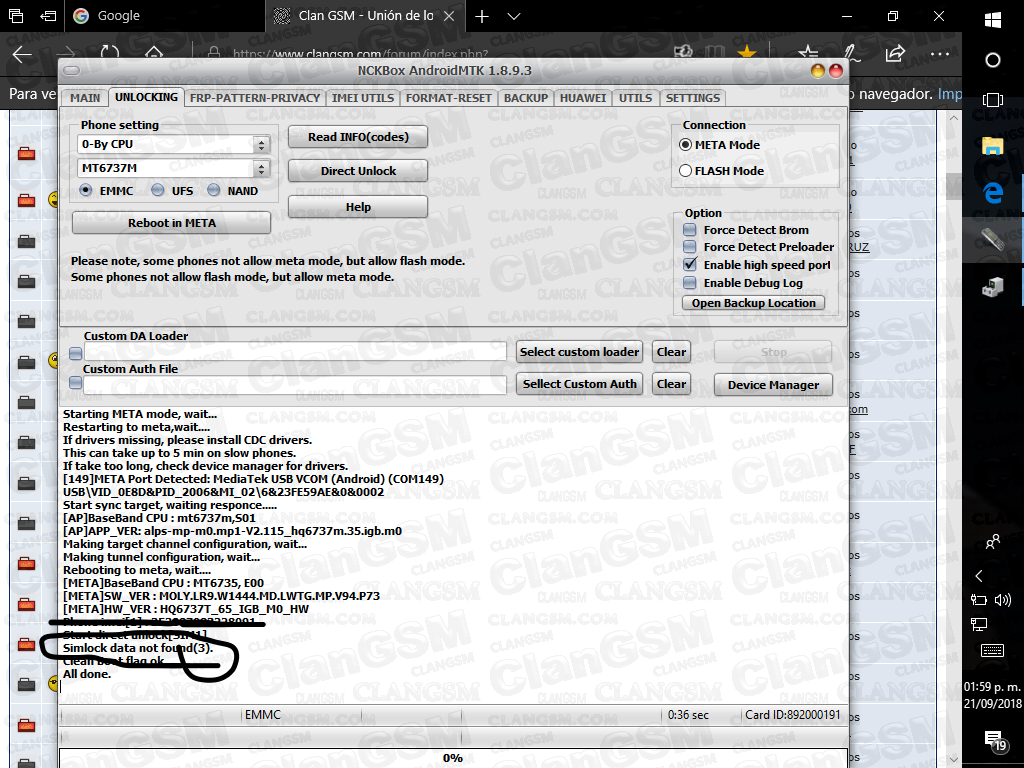Tick the Custom DA Loader checkbox
This screenshot has width=1024, height=768.
pos(76,353)
